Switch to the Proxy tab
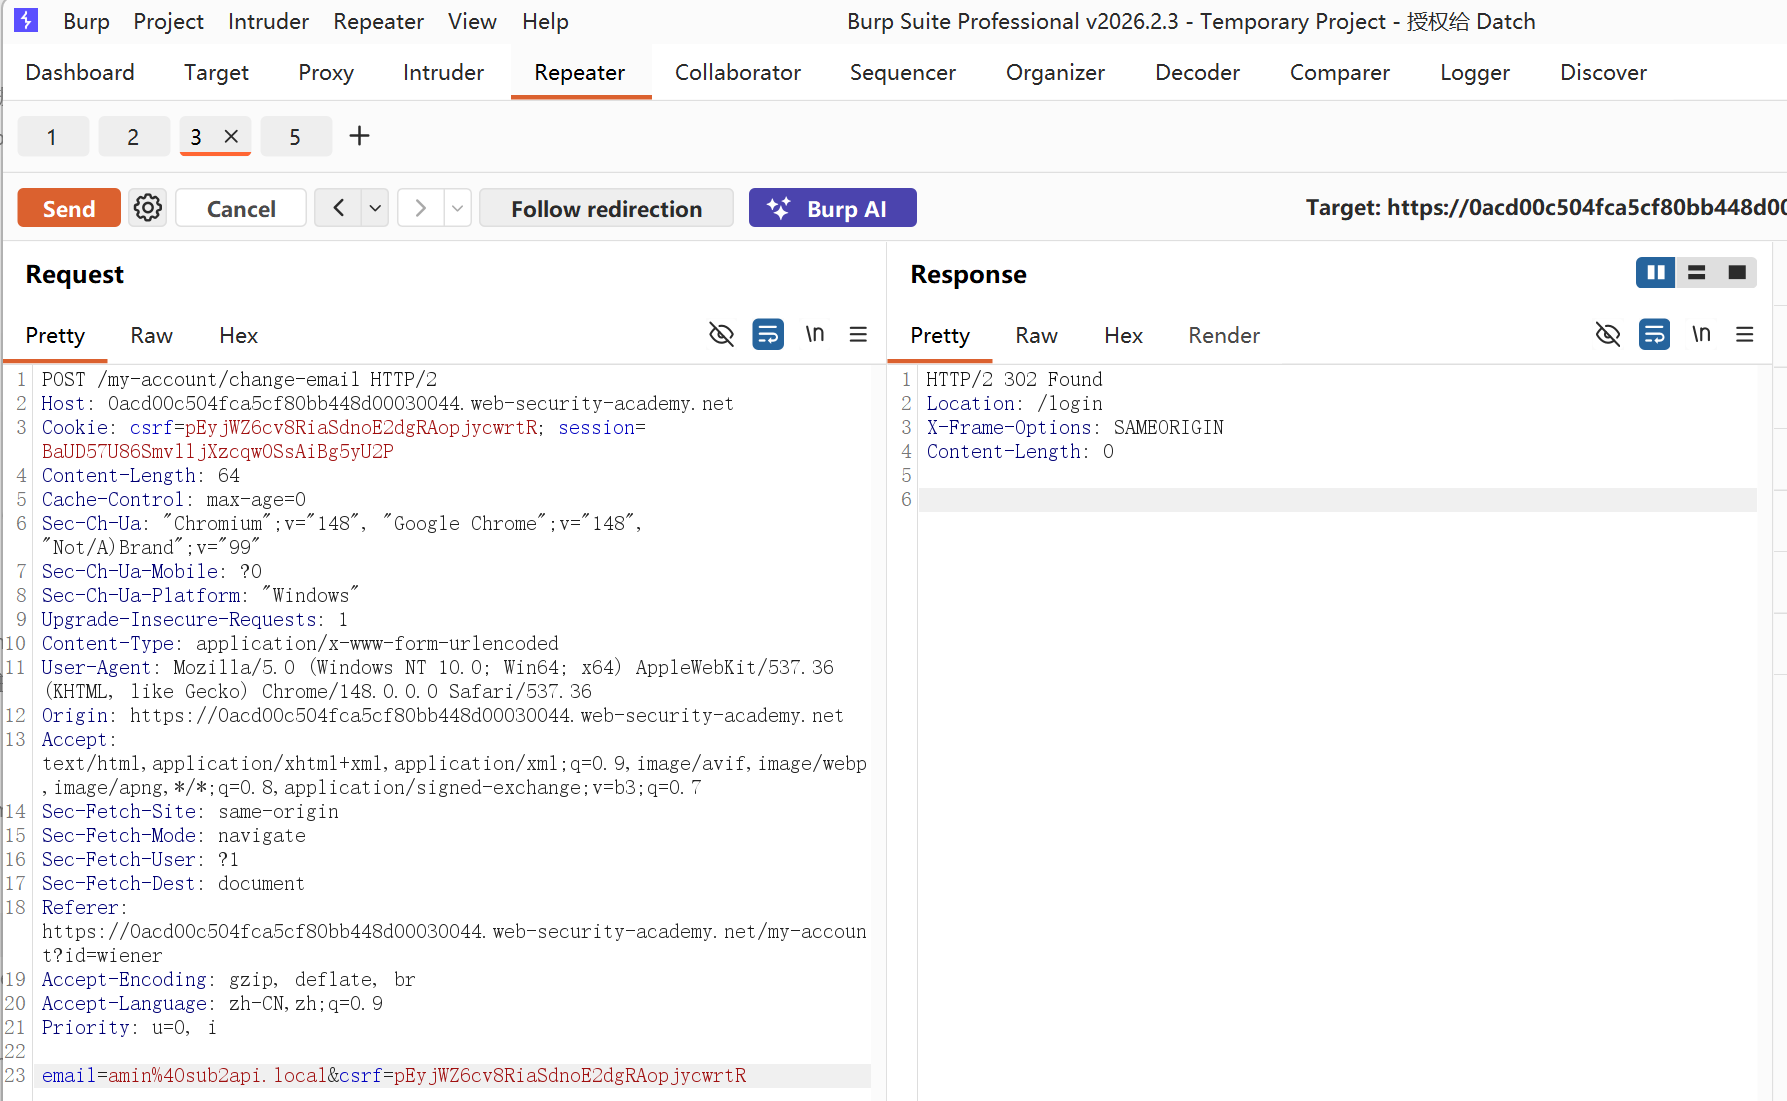This screenshot has height=1101, width=1787. point(326,72)
